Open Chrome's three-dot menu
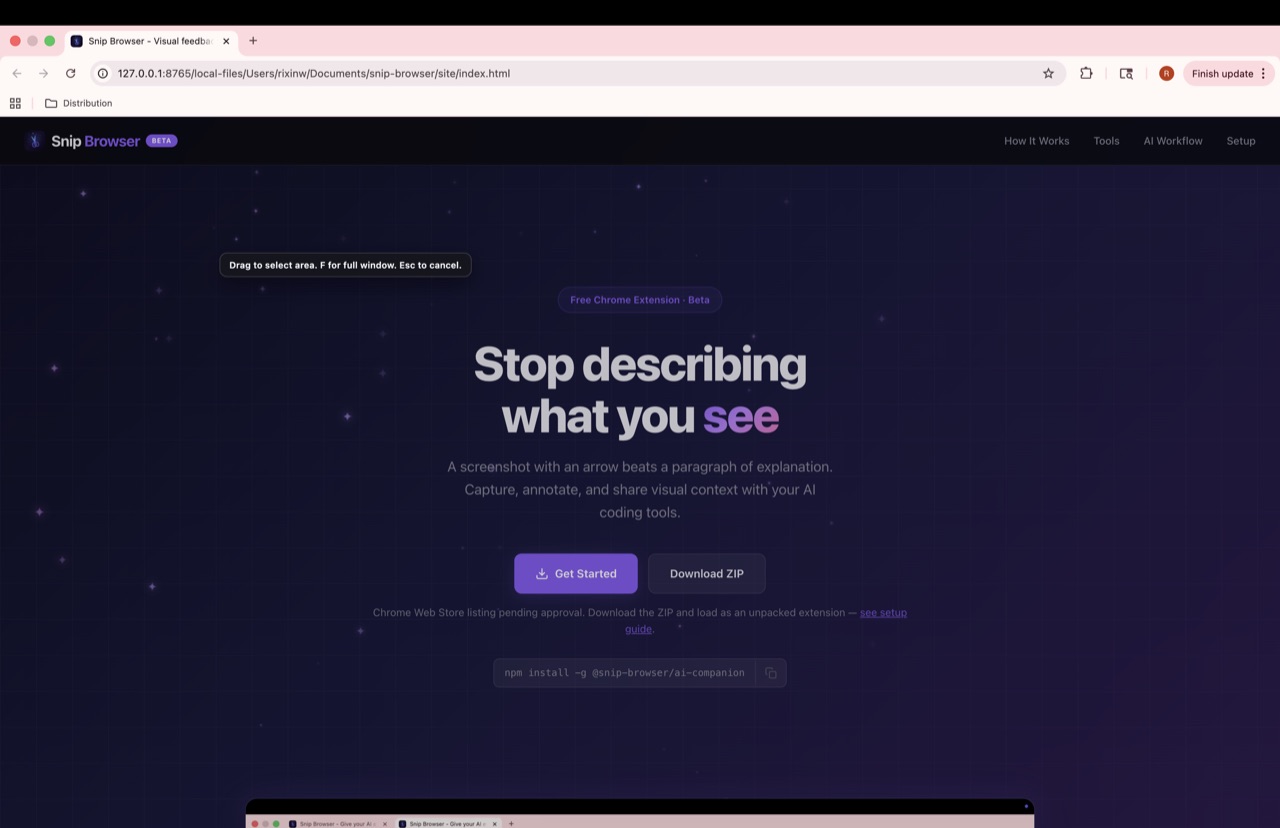The width and height of the screenshot is (1280, 828). point(1263,73)
